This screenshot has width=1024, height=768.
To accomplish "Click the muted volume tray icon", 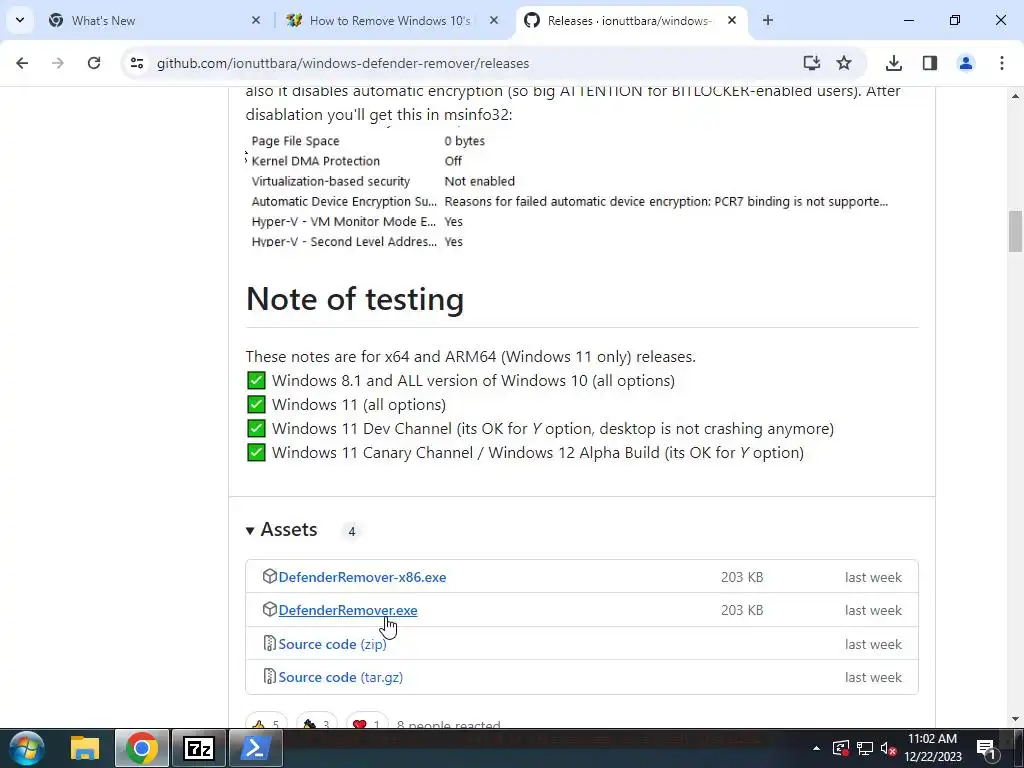I will click(x=888, y=748).
